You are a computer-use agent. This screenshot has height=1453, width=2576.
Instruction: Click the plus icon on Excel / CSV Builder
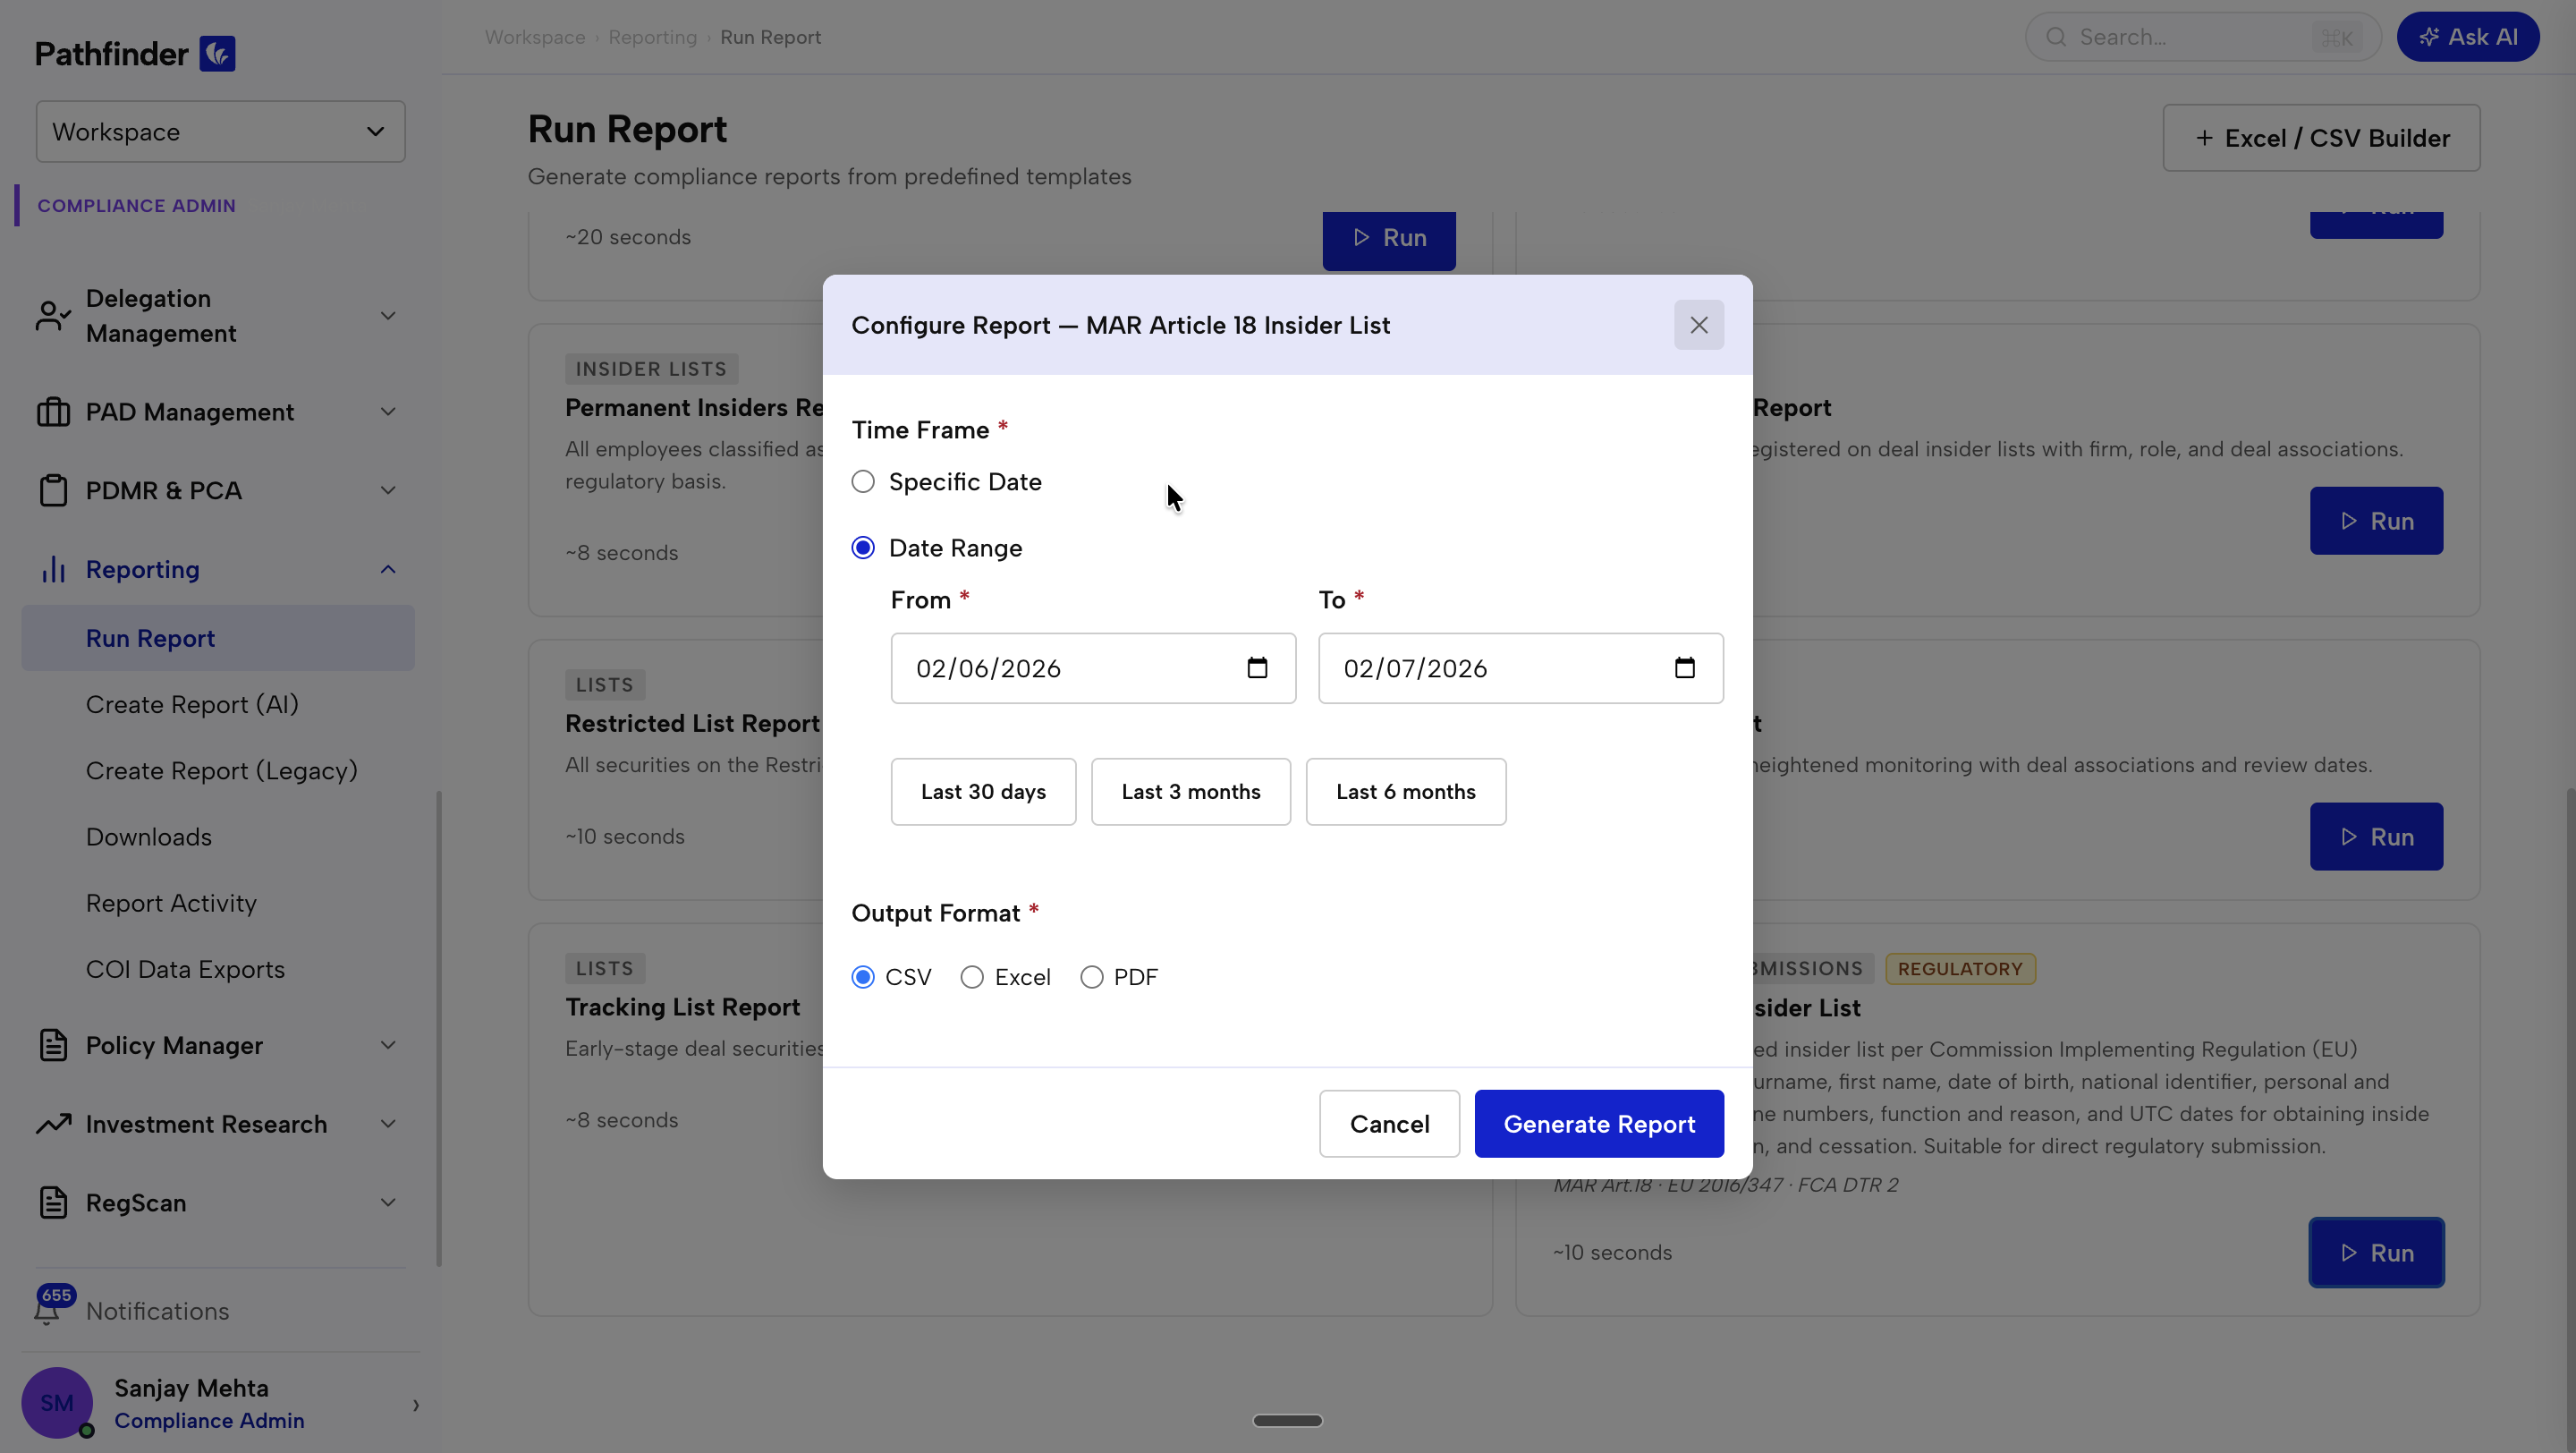pyautogui.click(x=2204, y=138)
